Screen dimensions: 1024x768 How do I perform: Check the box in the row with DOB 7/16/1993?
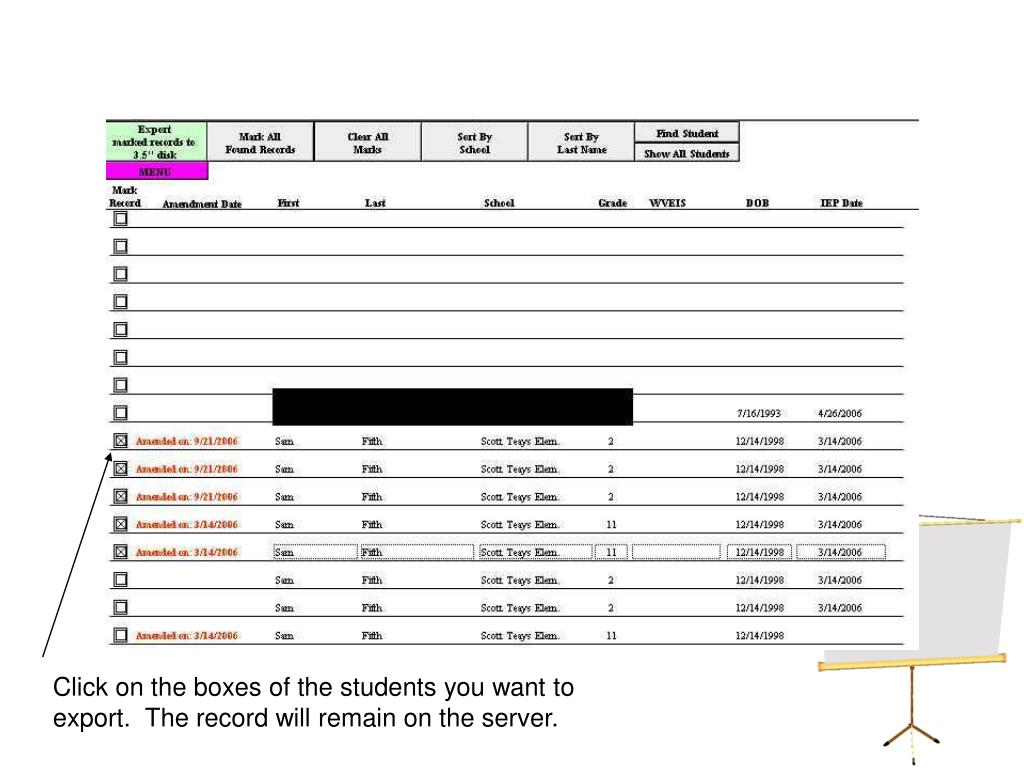(120, 413)
